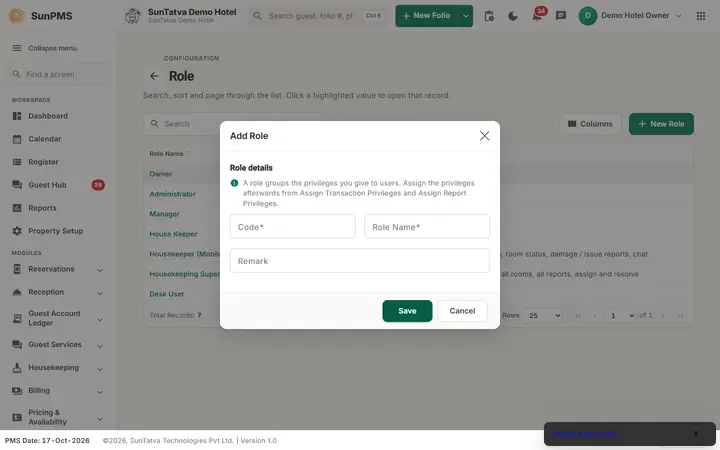Viewport: 720px width, 450px height.
Task: Sort by Role Name column header
Action: [166, 153]
